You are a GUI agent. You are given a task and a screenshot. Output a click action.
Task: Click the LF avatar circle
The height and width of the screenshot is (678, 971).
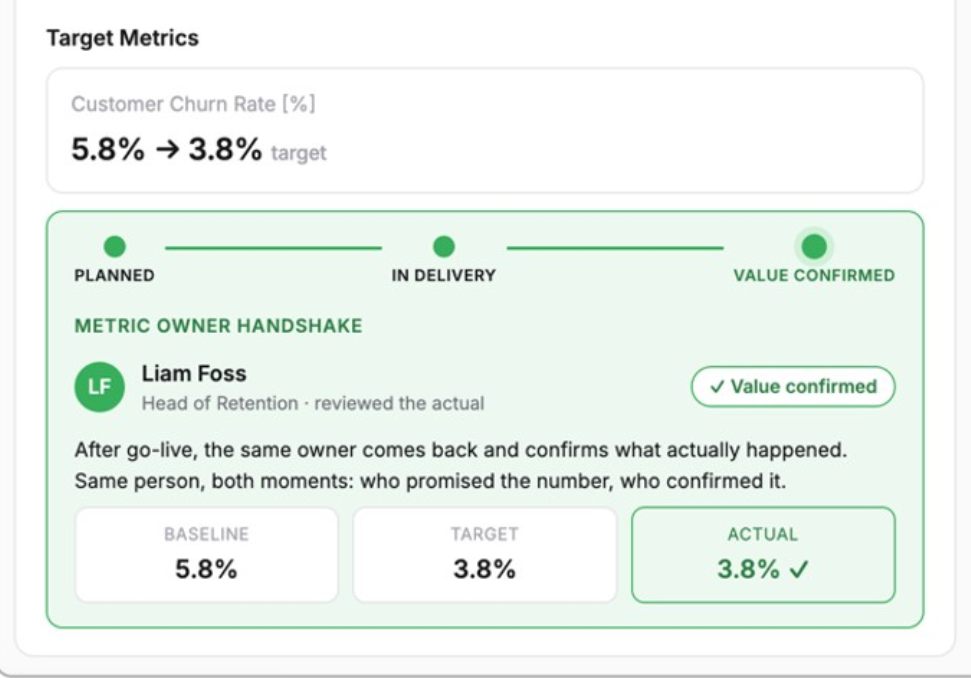click(x=99, y=387)
